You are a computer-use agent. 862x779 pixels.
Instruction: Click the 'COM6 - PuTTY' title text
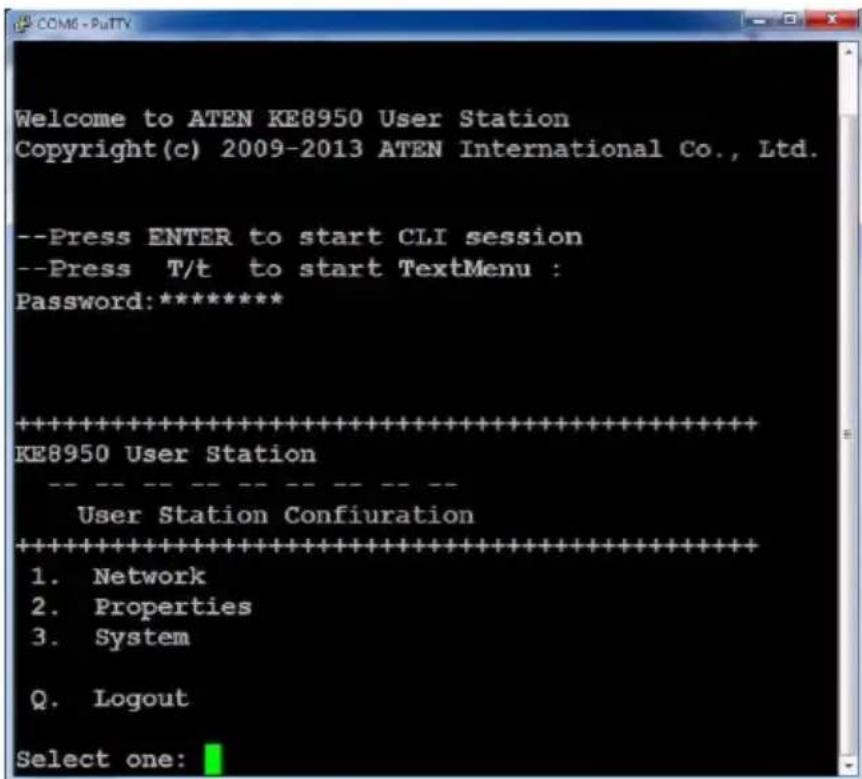pyautogui.click(x=84, y=24)
